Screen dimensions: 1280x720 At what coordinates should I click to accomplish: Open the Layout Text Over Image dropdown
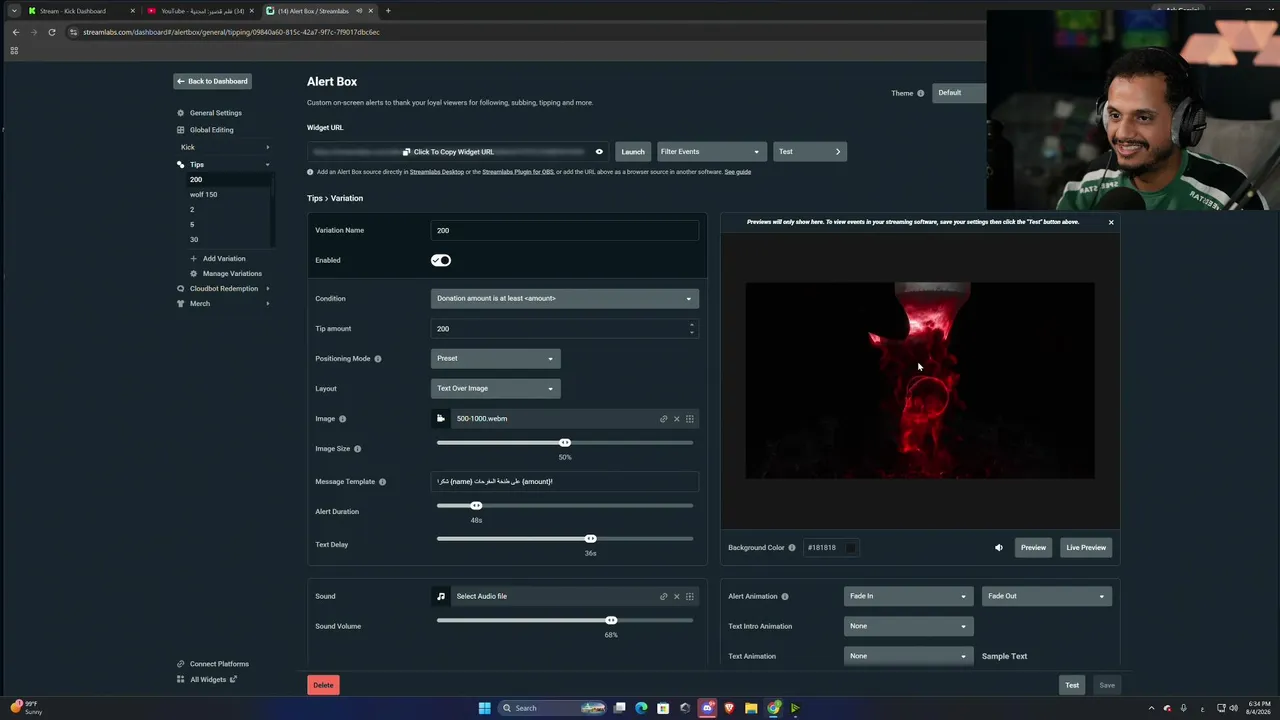pyautogui.click(x=496, y=388)
